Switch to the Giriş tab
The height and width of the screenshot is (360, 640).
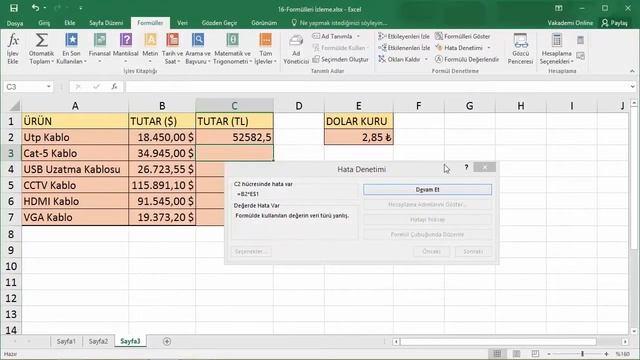[44, 23]
